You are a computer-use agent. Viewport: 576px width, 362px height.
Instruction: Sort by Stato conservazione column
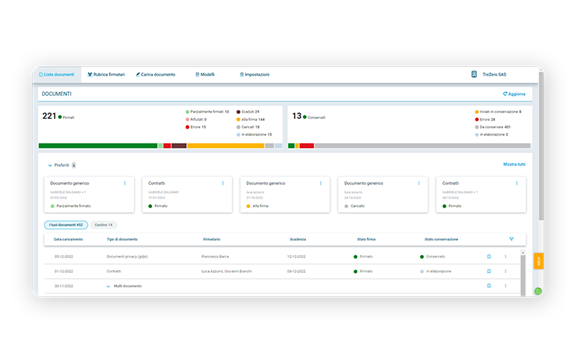click(441, 239)
